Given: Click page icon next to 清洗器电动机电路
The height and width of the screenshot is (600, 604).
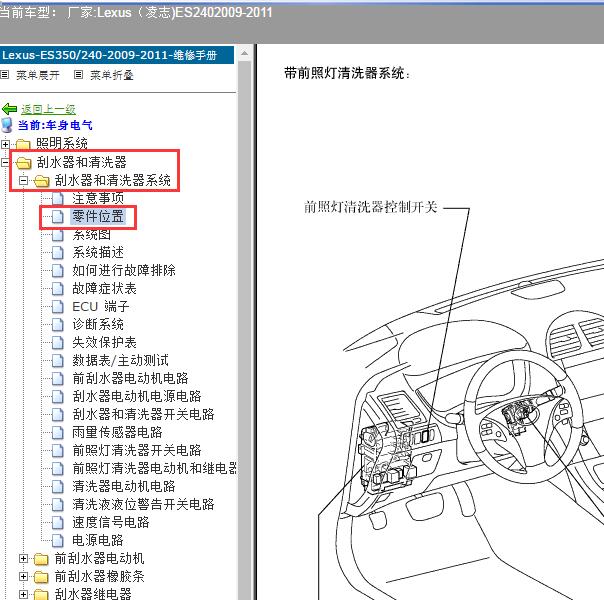Looking at the screenshot, I should [57, 486].
